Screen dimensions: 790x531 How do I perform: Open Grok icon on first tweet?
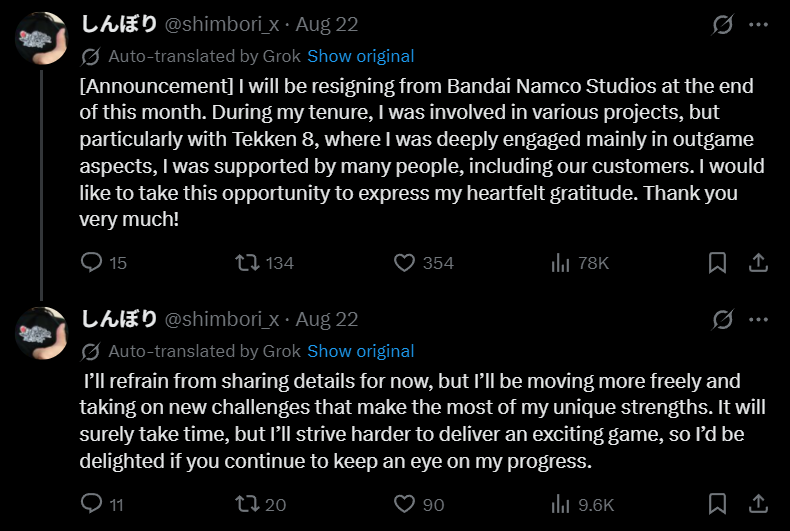(x=720, y=24)
